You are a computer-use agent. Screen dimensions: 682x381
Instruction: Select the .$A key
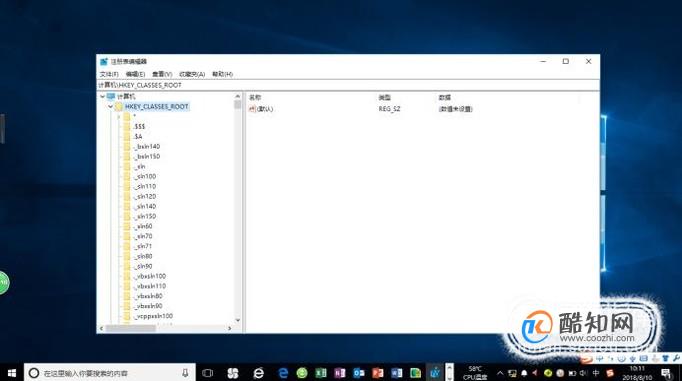pyautogui.click(x=138, y=137)
